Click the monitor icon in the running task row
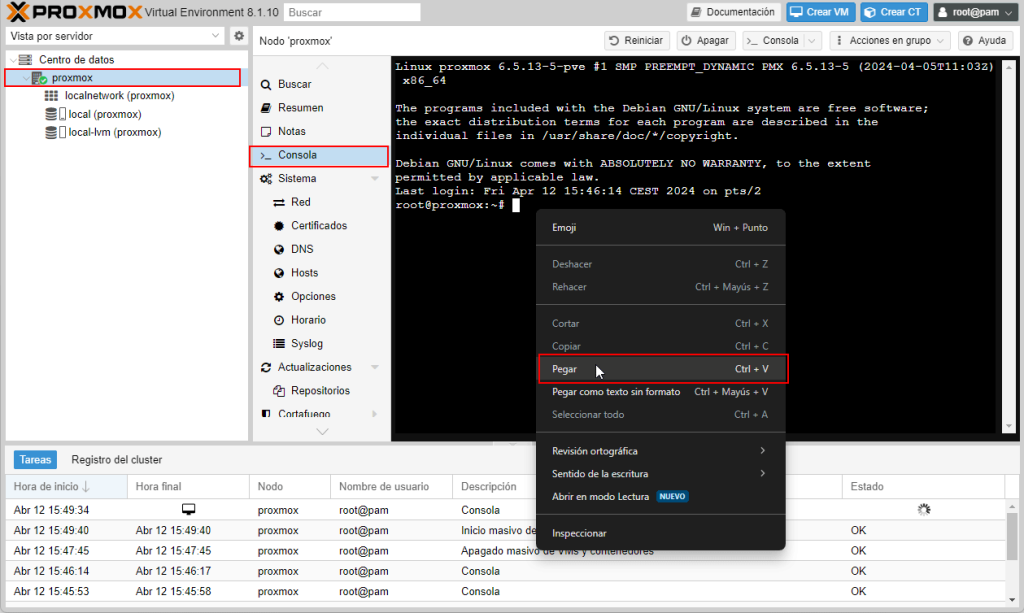 (188, 509)
